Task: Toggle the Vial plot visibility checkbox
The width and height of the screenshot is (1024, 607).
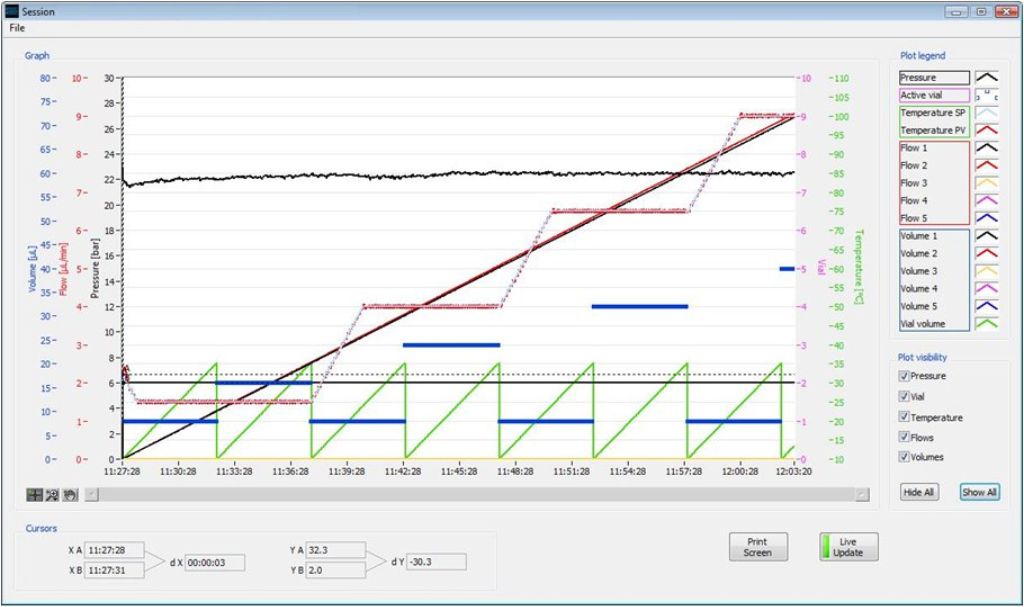Action: point(904,397)
